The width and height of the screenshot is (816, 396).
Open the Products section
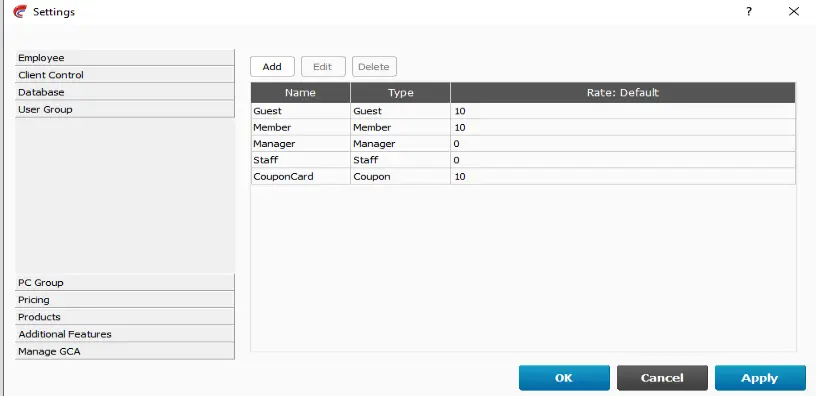point(125,317)
